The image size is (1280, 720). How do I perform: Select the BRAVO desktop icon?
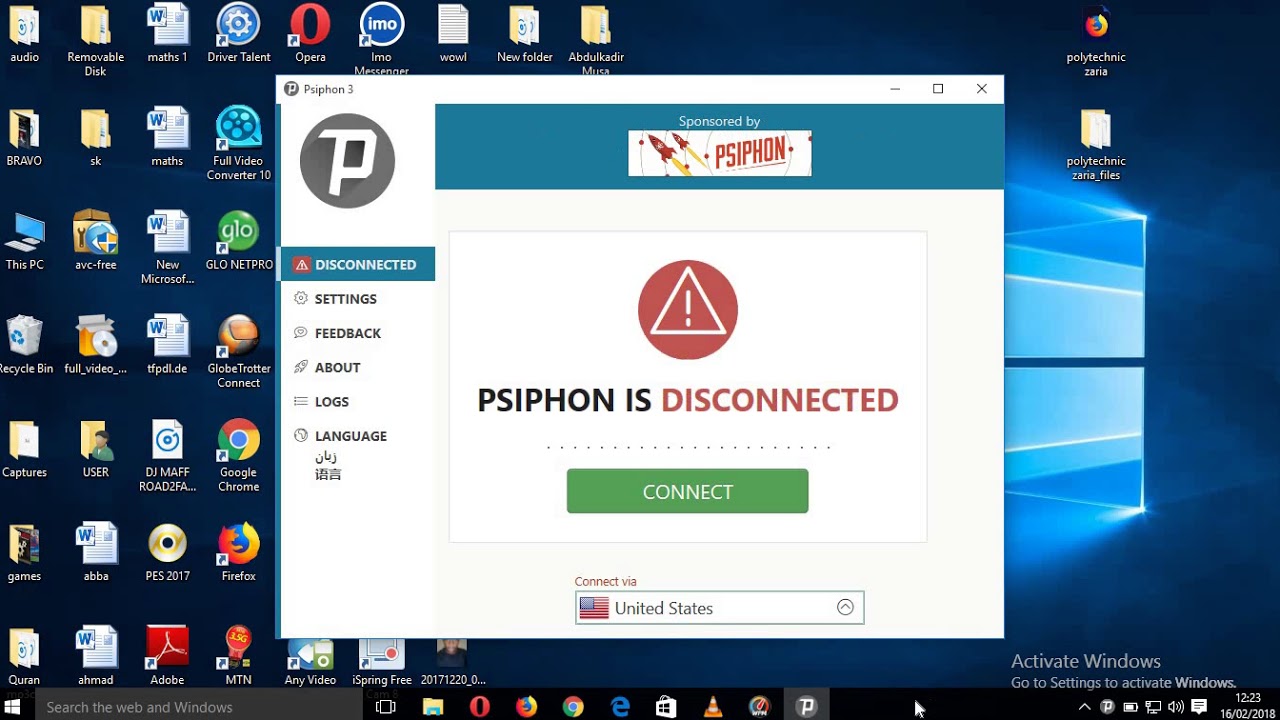coord(24,137)
